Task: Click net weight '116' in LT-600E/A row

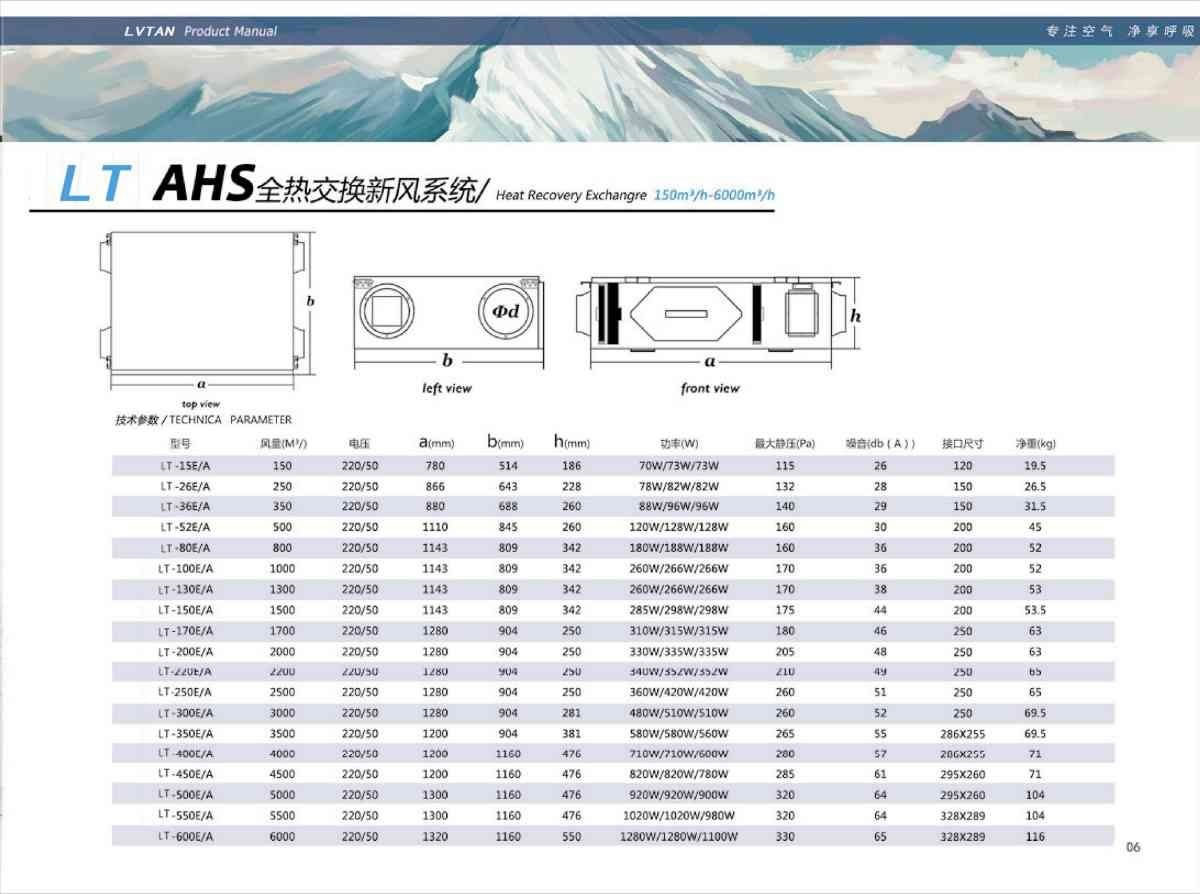Action: pyautogui.click(x=1036, y=836)
